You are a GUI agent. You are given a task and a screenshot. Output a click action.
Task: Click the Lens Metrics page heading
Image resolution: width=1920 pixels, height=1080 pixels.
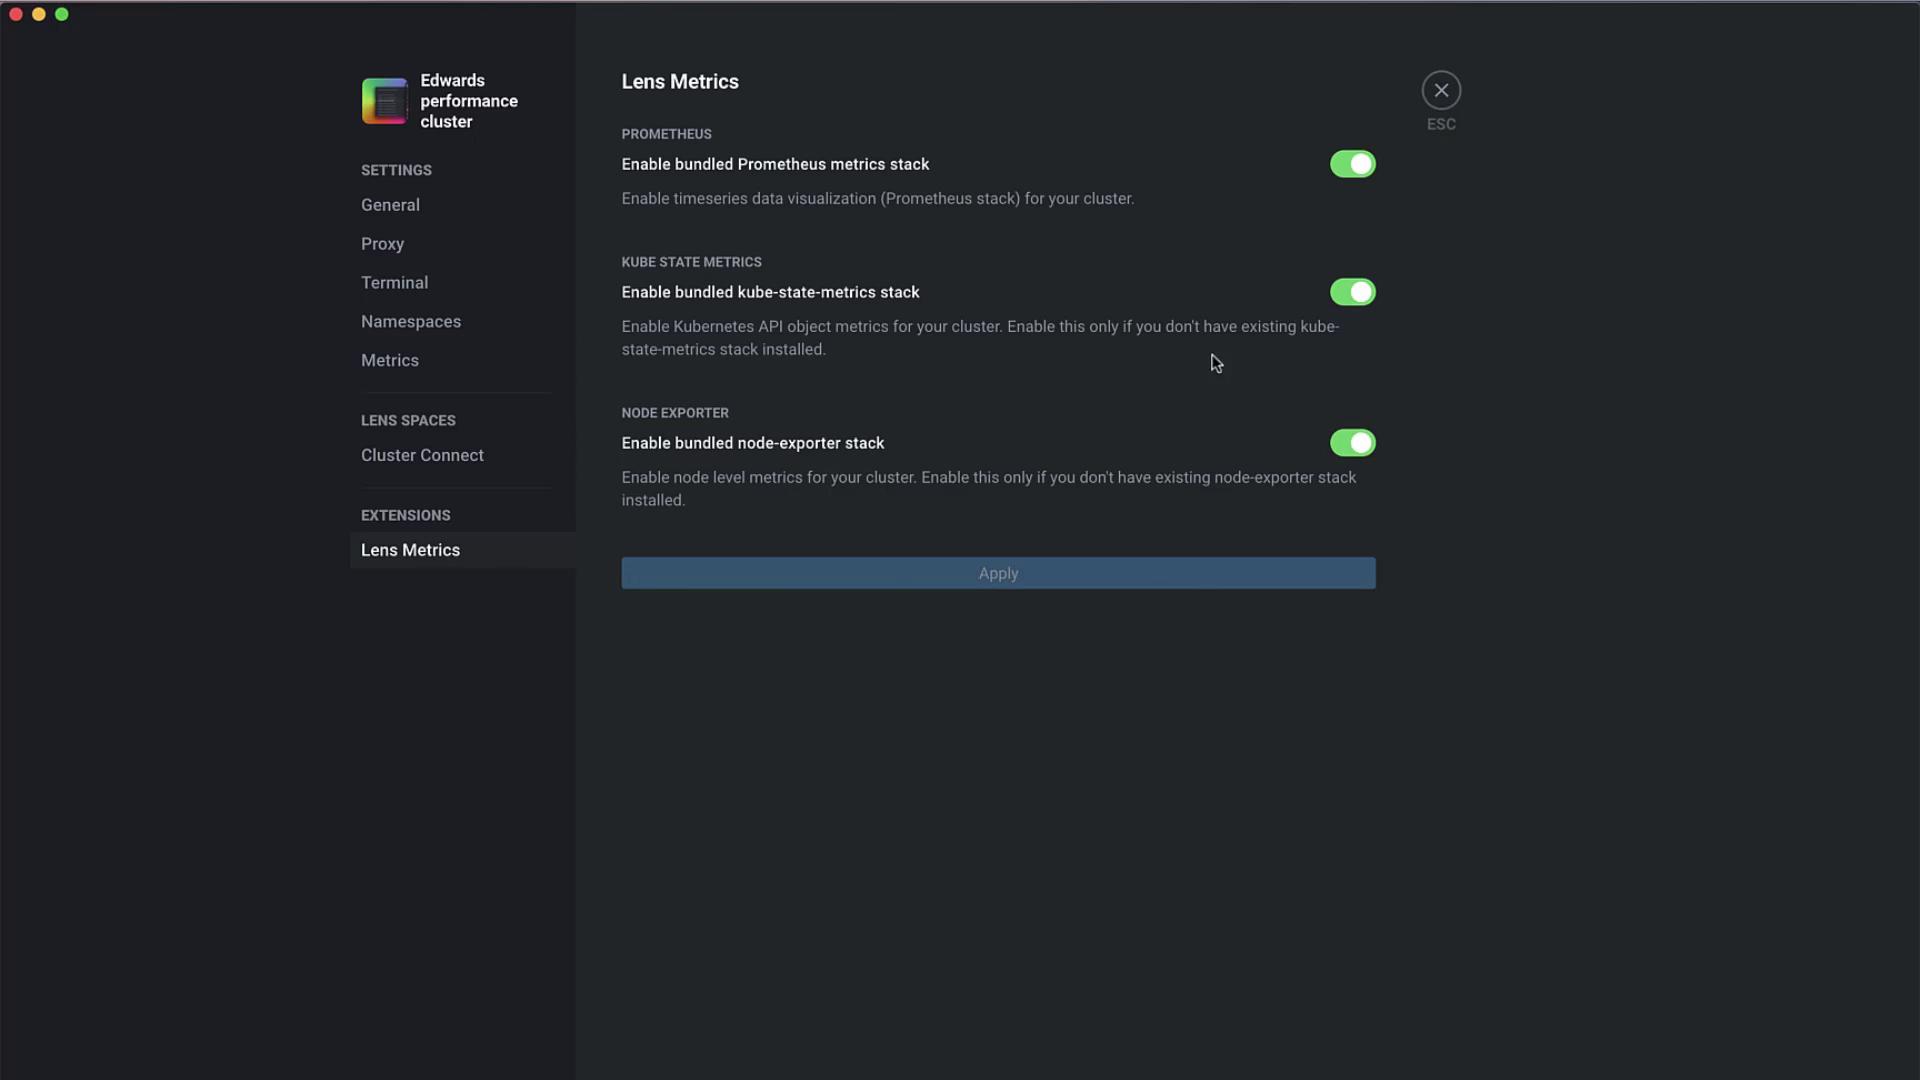click(x=680, y=82)
